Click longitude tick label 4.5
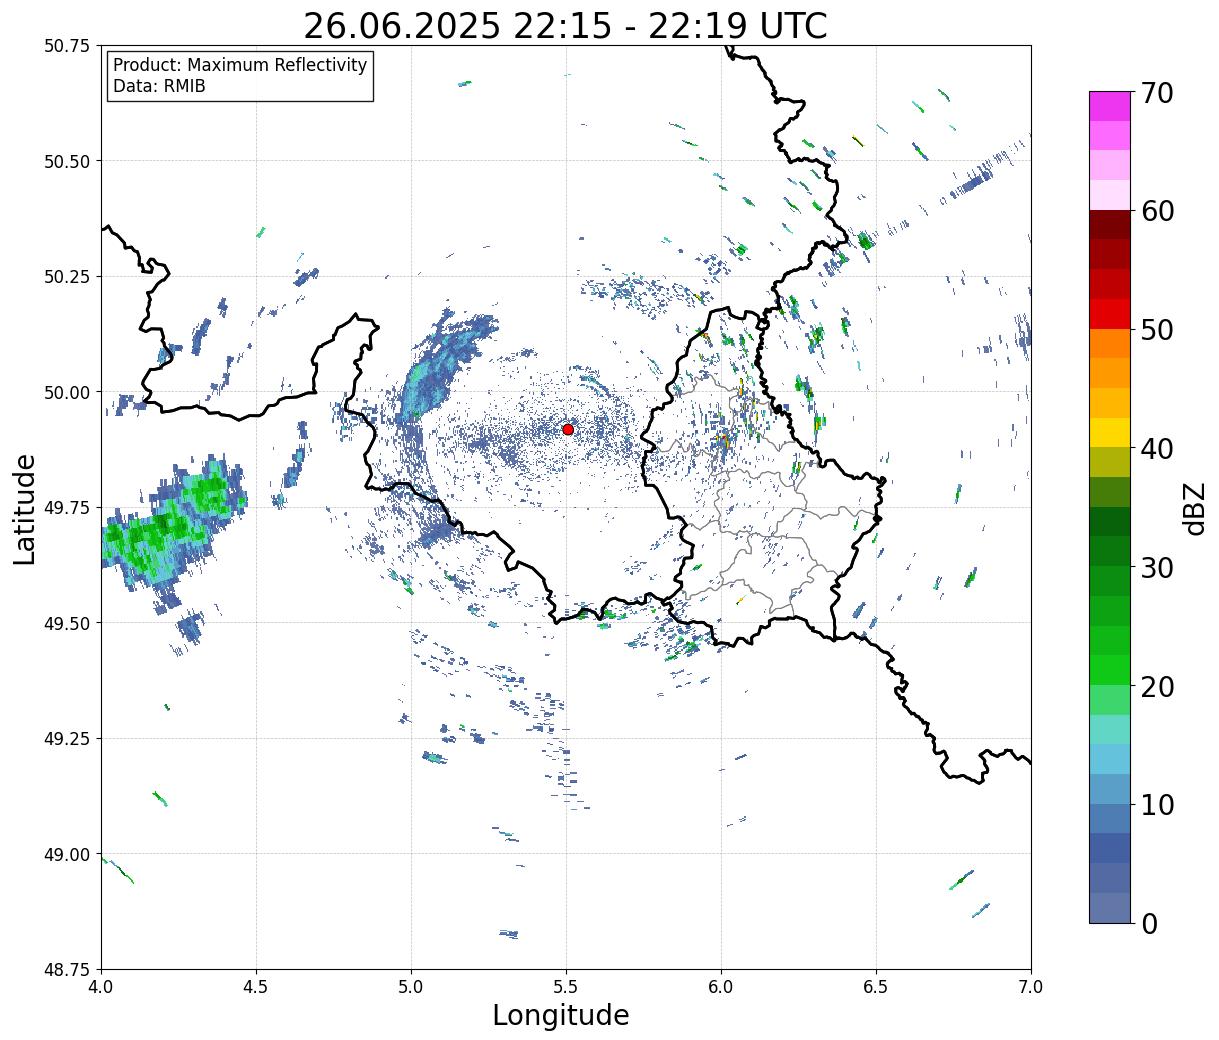 [x=256, y=987]
